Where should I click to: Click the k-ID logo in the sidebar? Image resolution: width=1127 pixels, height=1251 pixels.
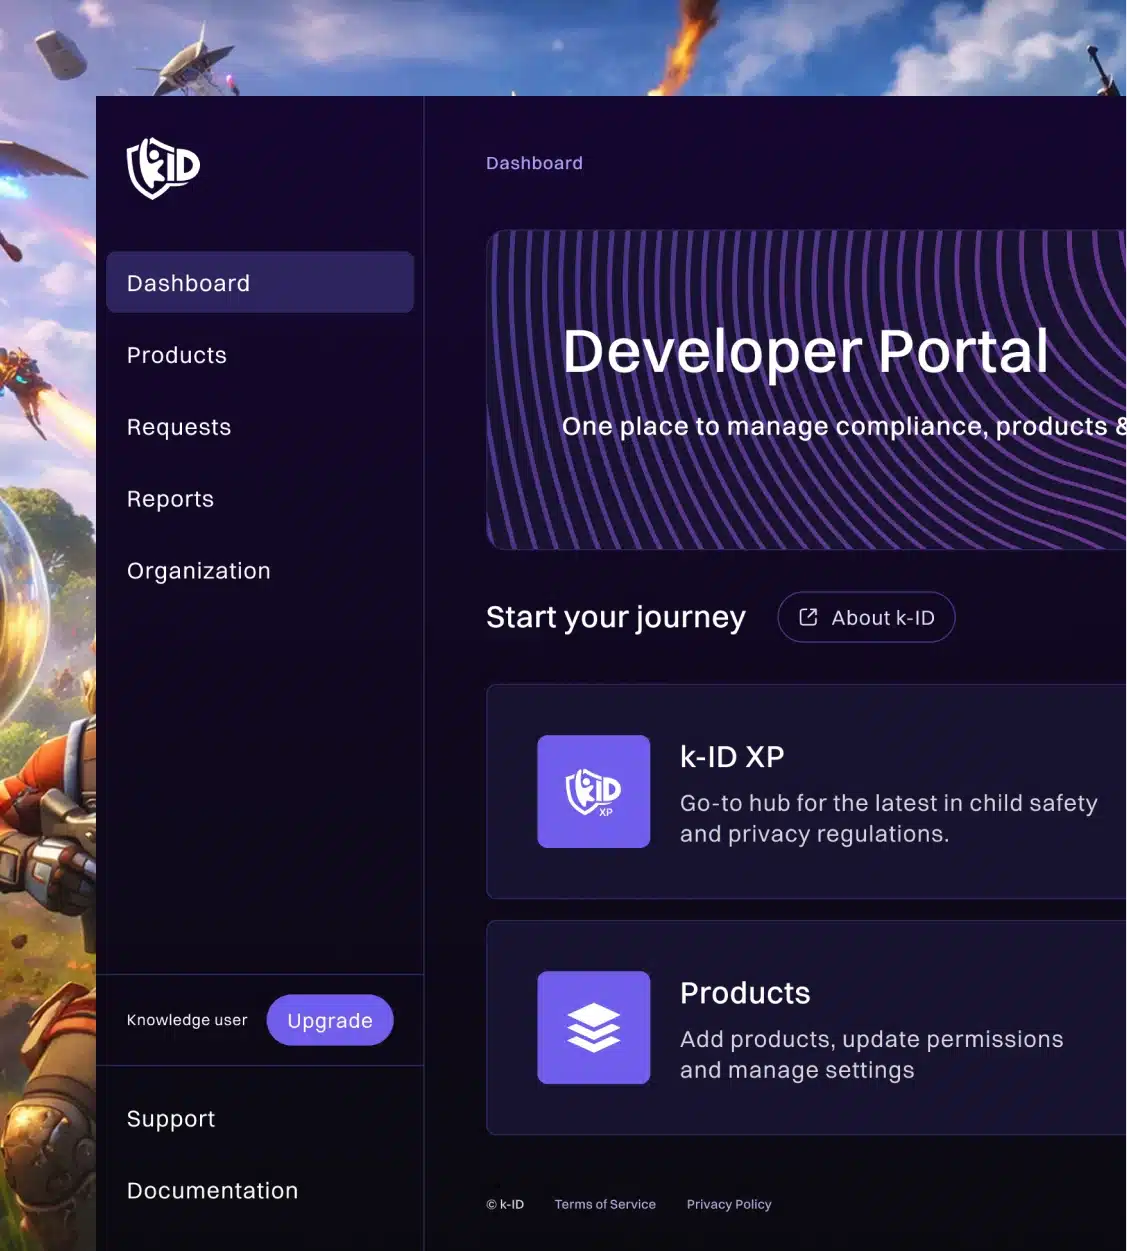(162, 168)
